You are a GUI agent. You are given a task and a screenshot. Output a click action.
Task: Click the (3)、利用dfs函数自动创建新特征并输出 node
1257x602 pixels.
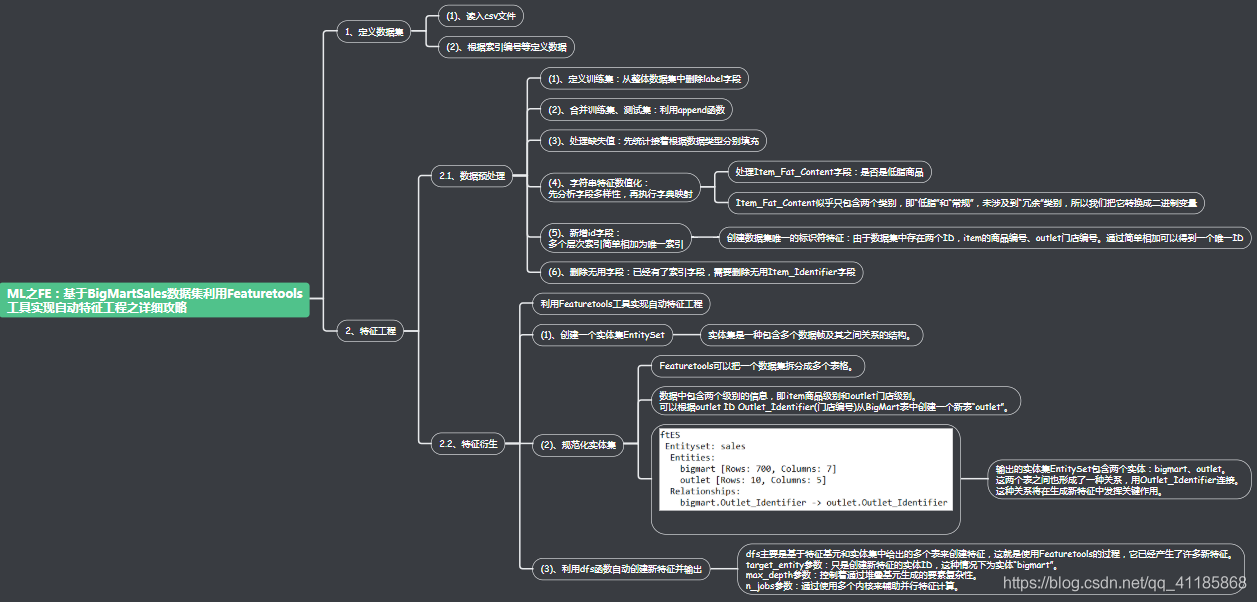(x=620, y=569)
